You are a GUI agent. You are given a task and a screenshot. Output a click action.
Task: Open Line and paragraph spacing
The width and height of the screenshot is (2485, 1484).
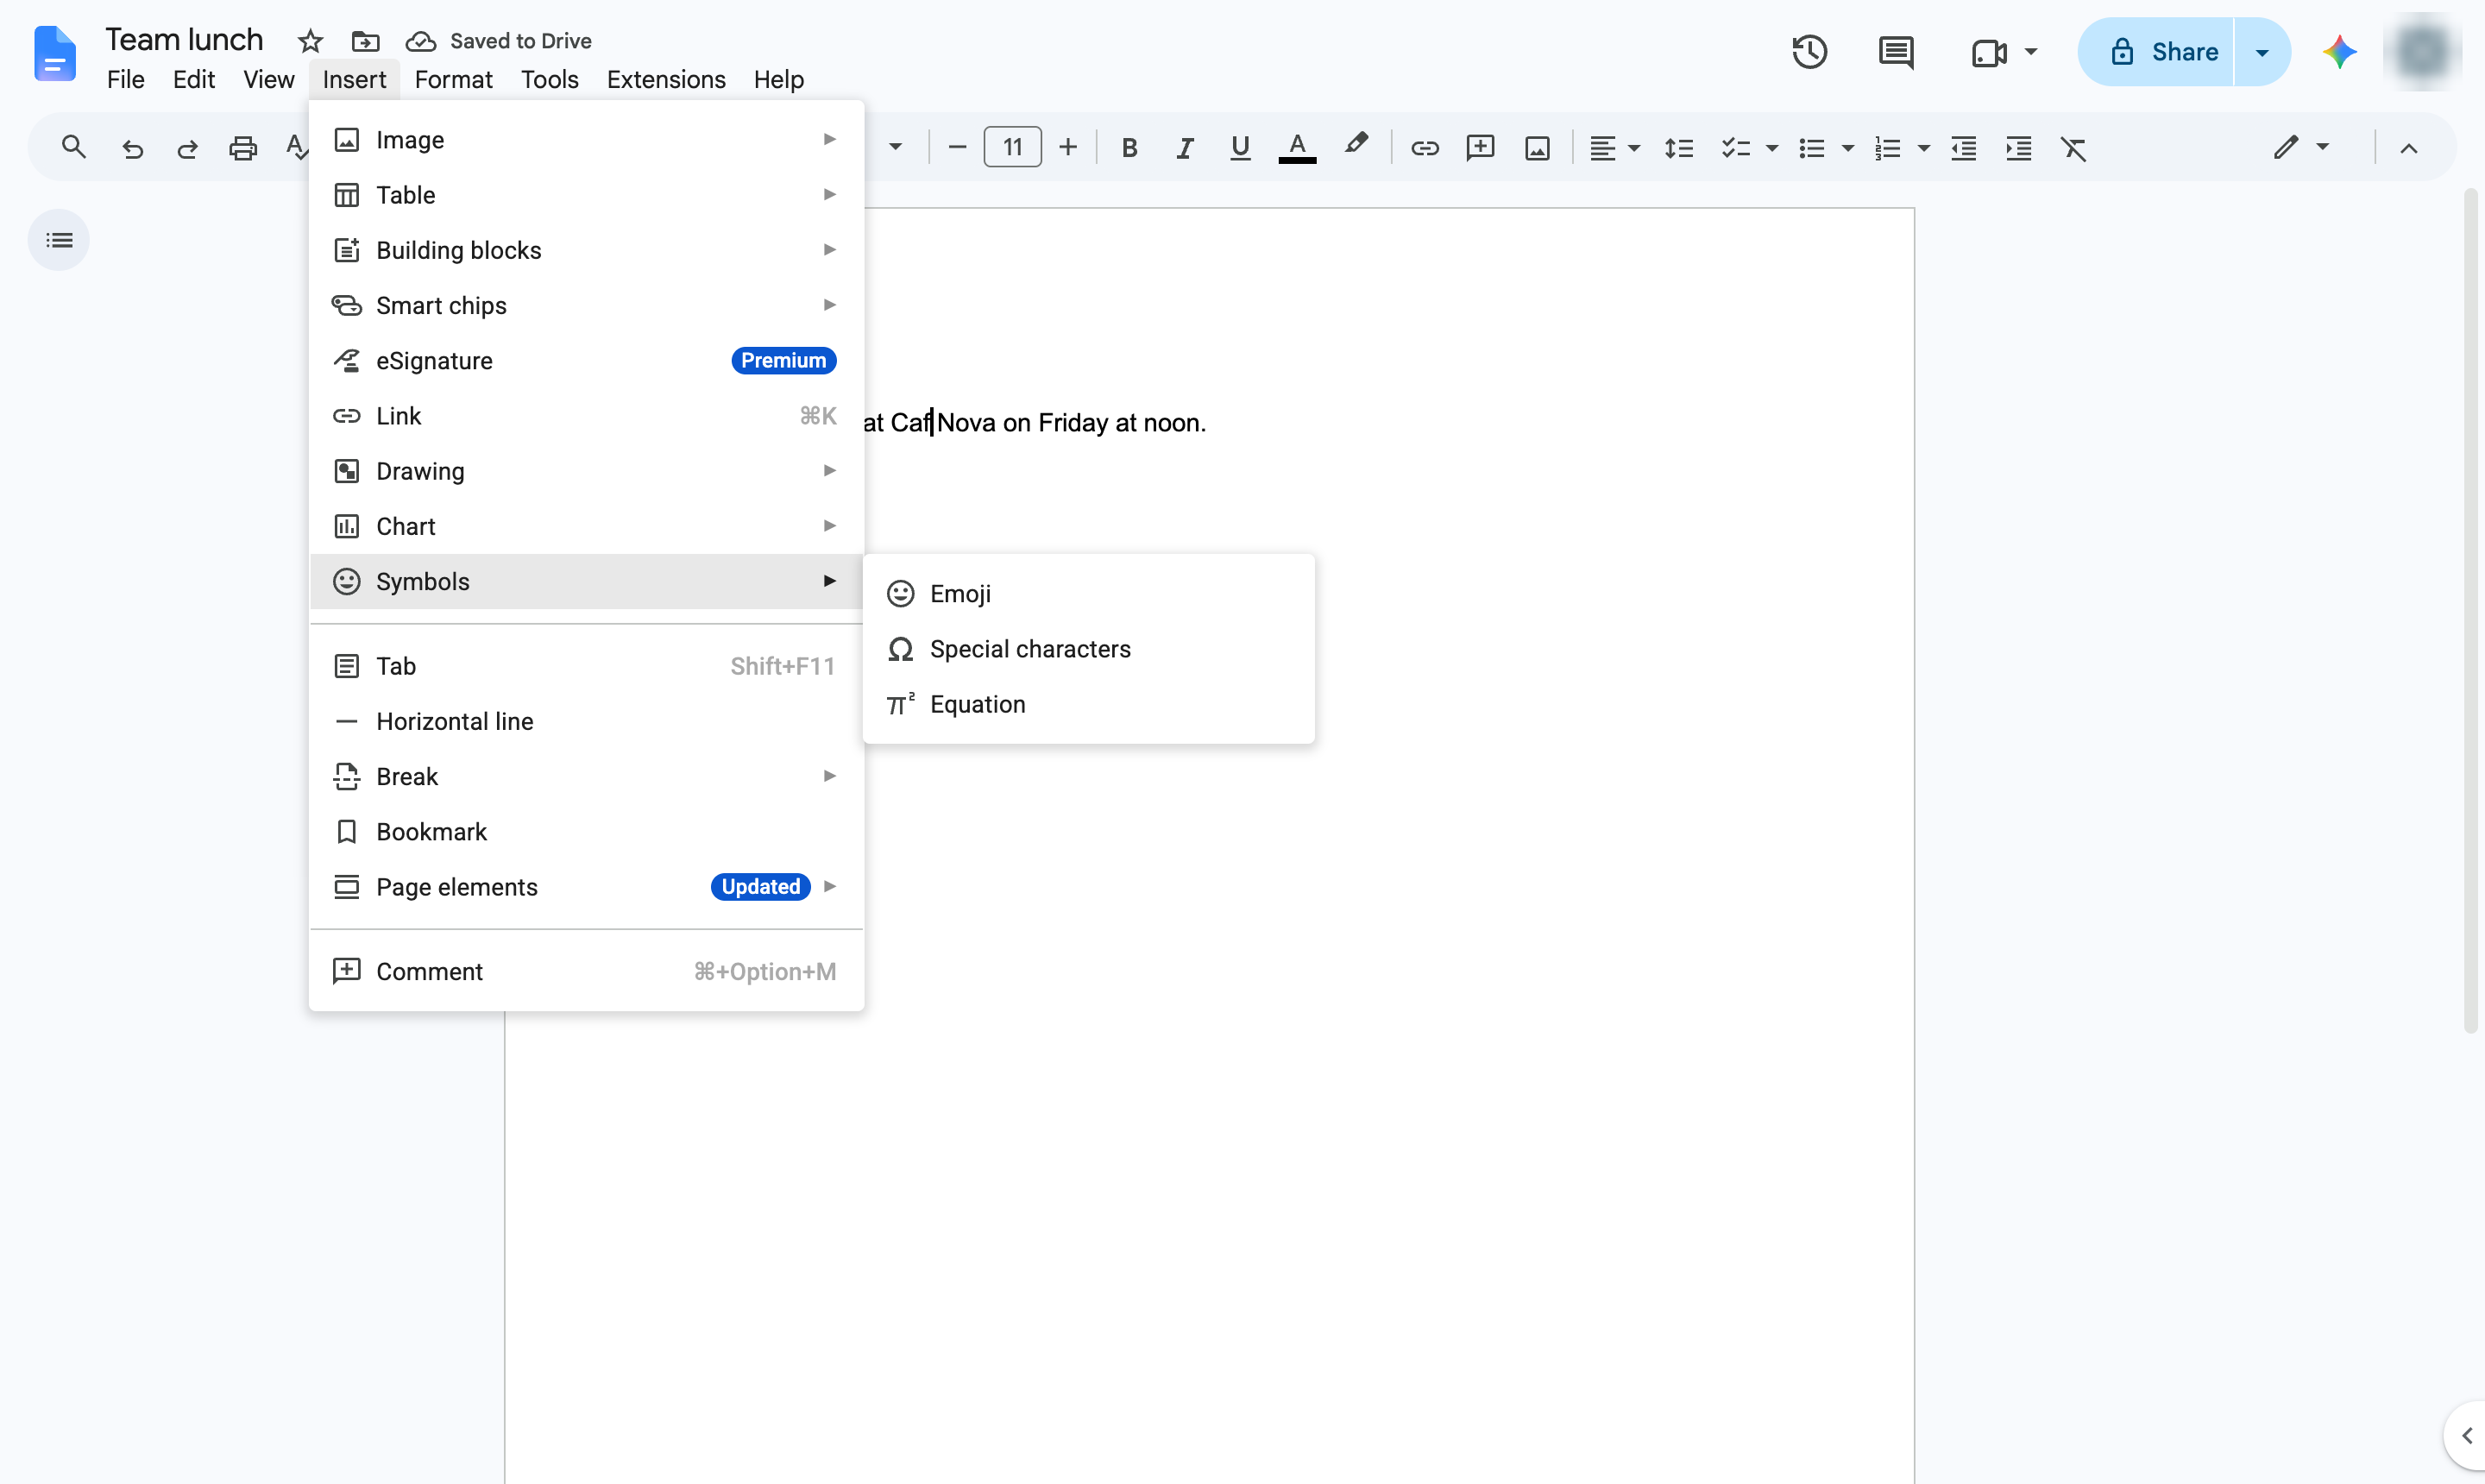click(1678, 148)
